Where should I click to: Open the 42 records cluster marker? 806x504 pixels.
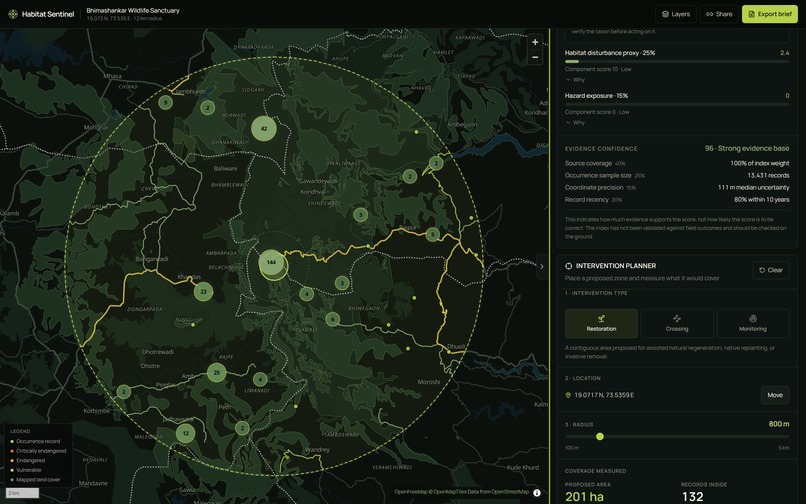[x=264, y=129]
